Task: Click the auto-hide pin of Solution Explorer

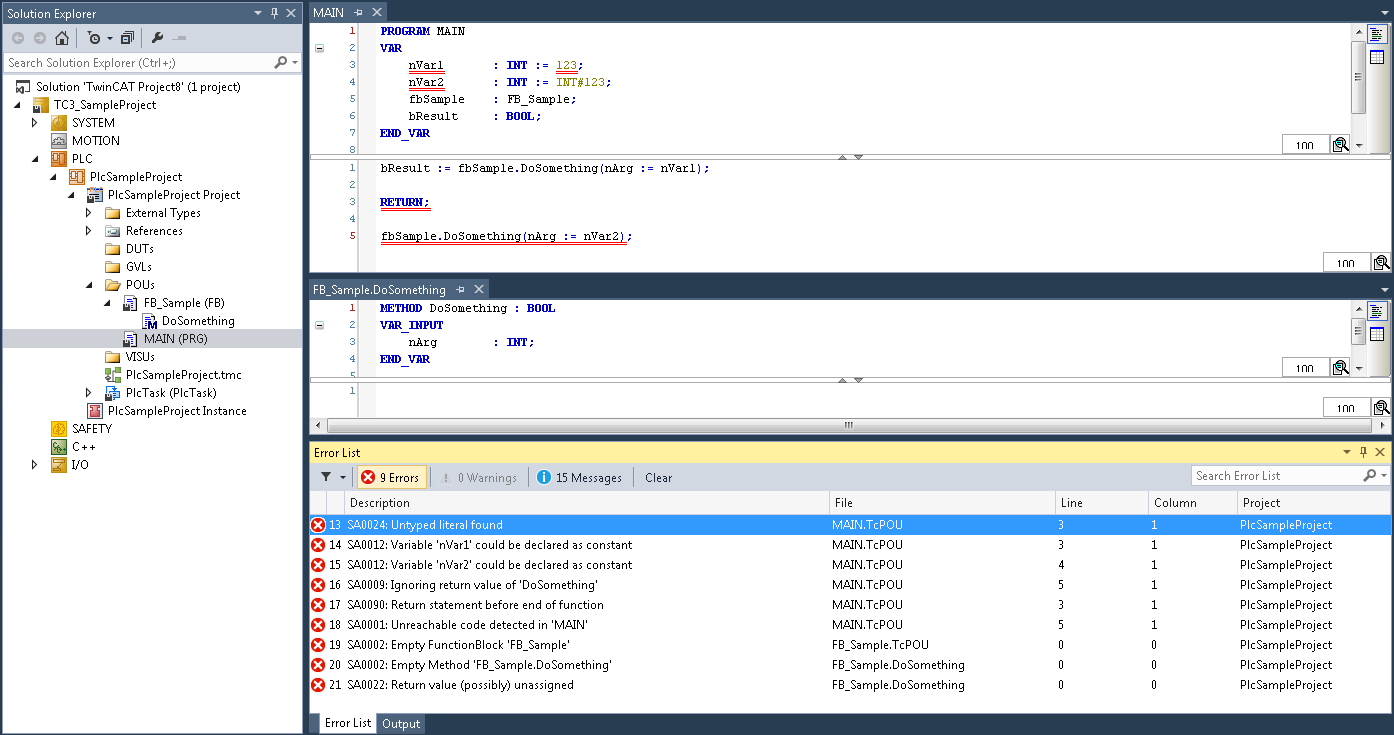Action: pos(273,13)
